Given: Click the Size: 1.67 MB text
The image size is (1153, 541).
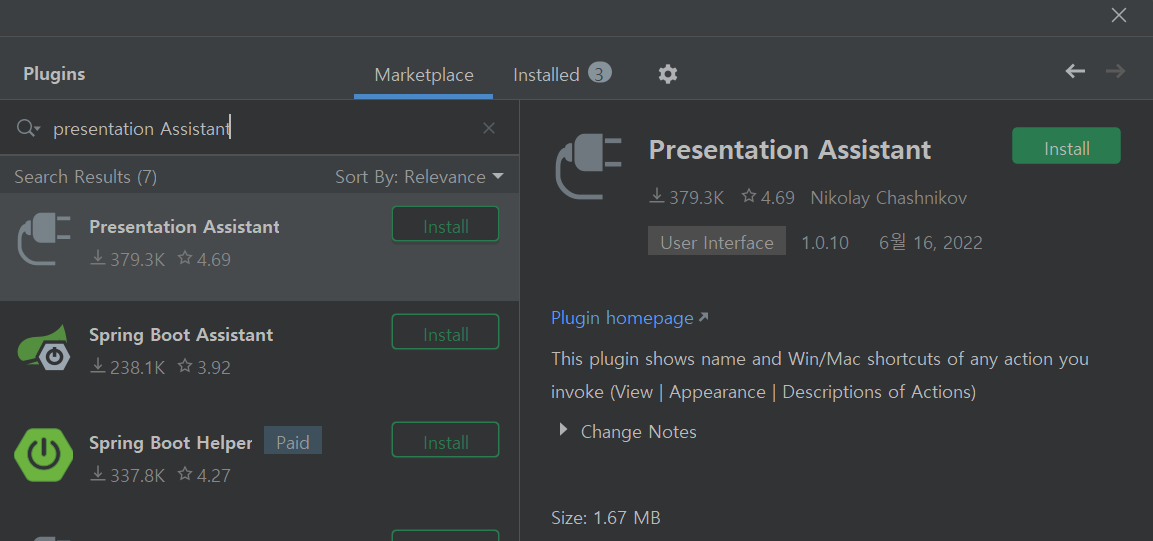Looking at the screenshot, I should [605, 517].
